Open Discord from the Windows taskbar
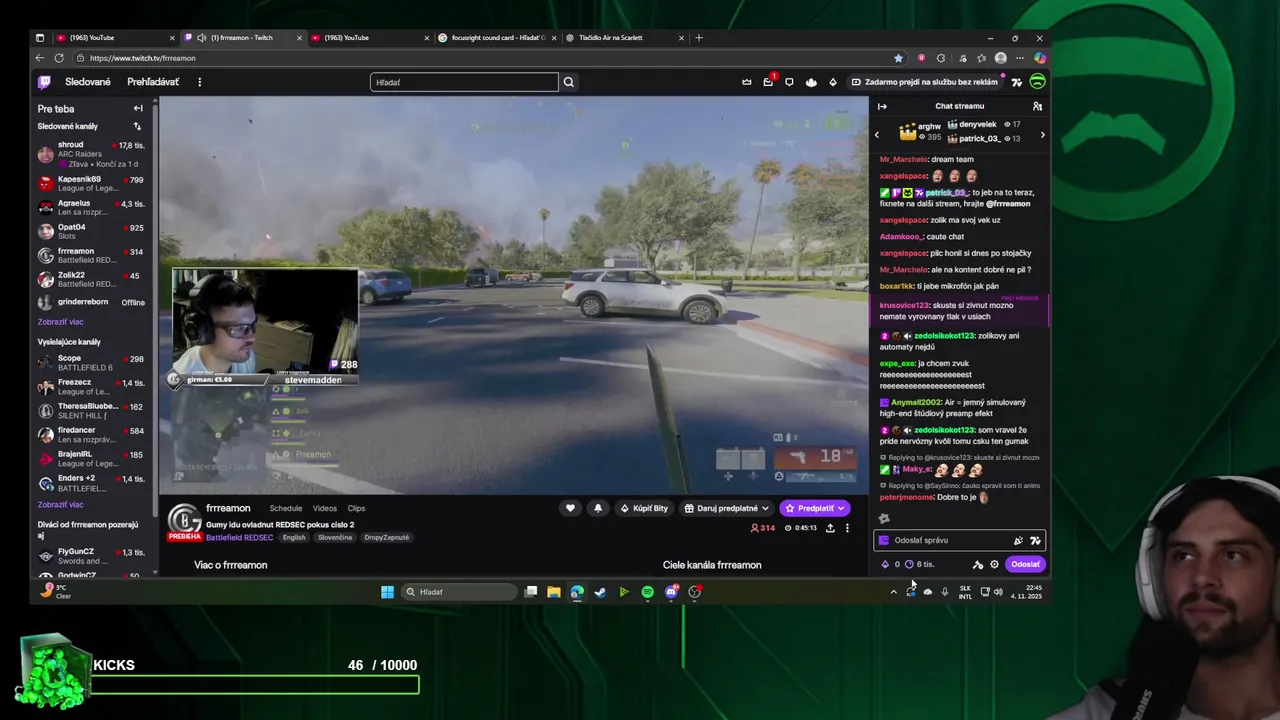1280x720 pixels. (671, 592)
